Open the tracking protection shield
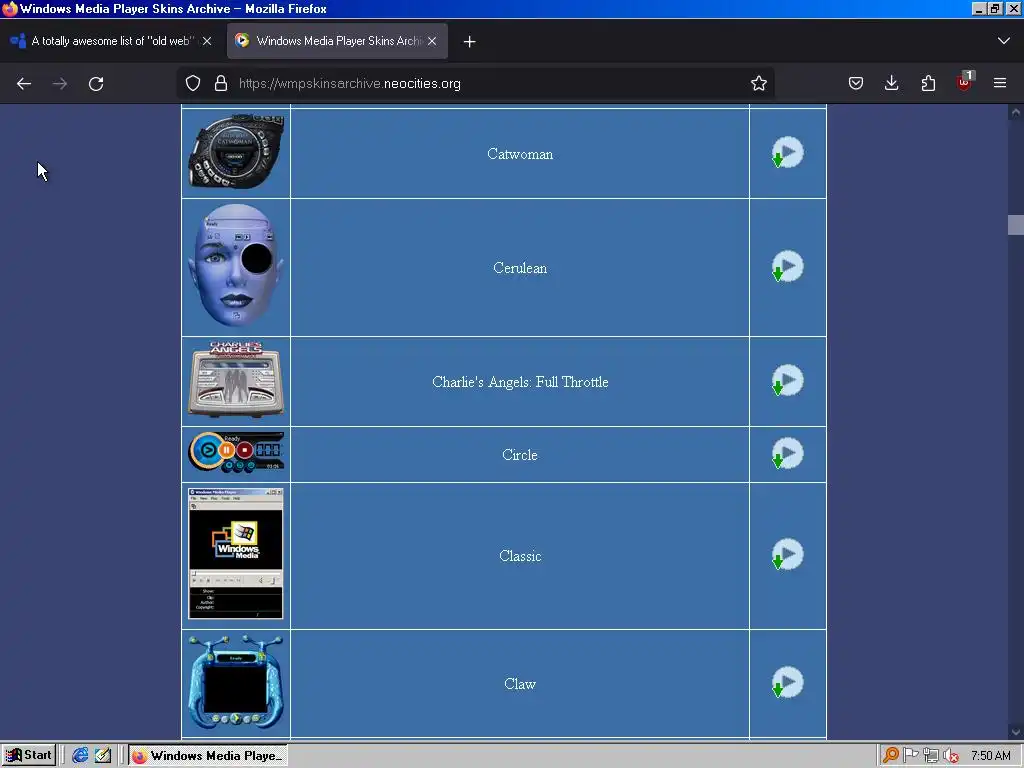Viewport: 1024px width, 768px height. [193, 84]
